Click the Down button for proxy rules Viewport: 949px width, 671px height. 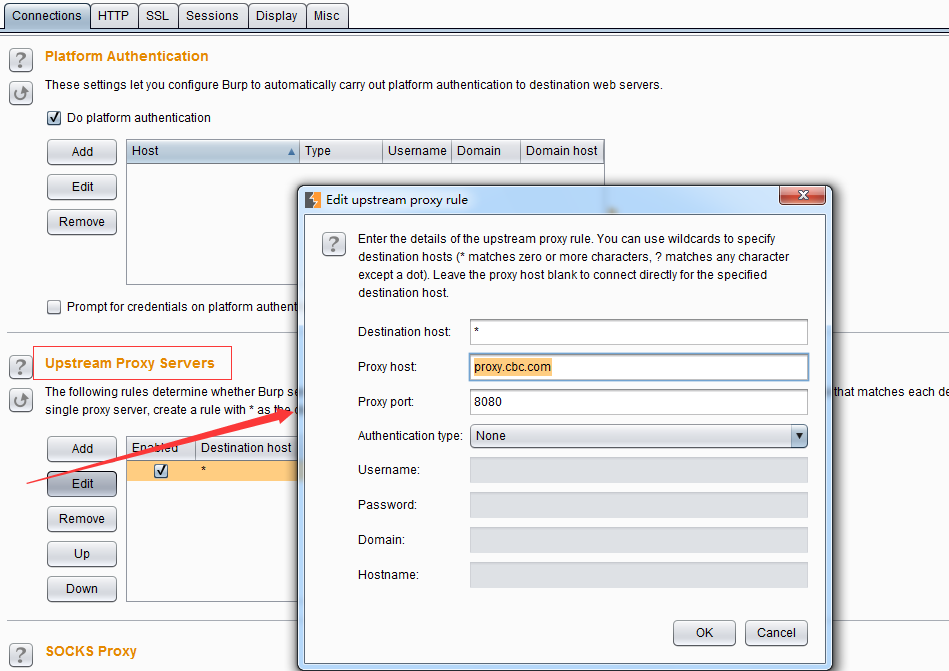click(82, 589)
